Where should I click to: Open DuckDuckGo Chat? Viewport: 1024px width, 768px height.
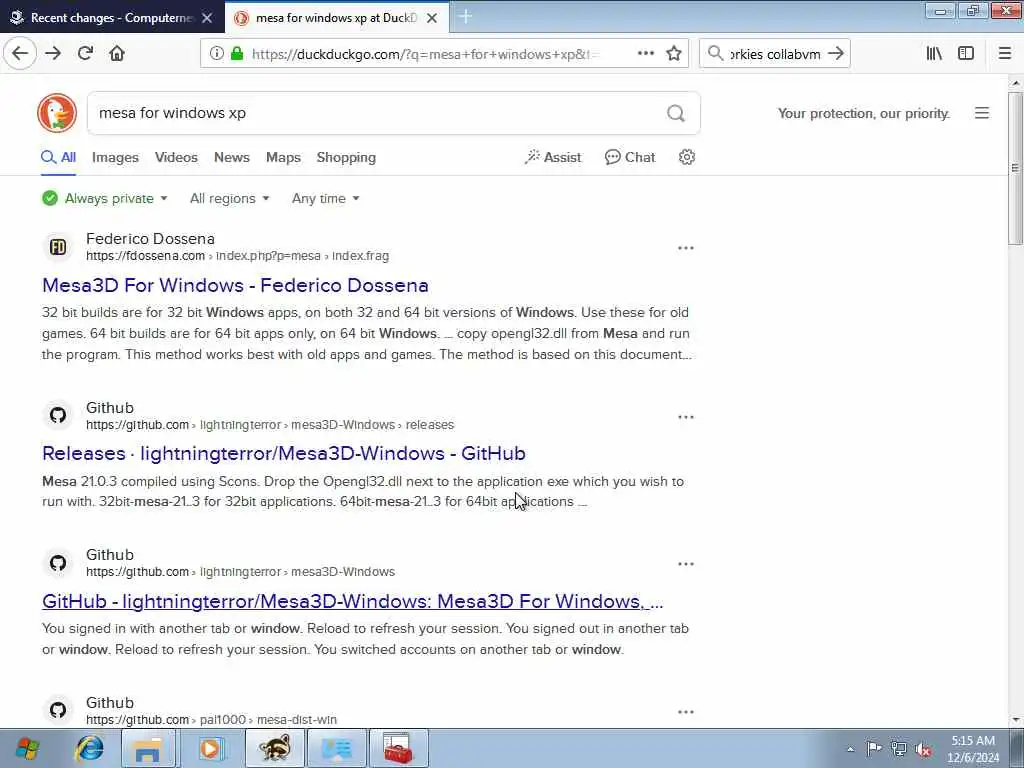(x=630, y=157)
